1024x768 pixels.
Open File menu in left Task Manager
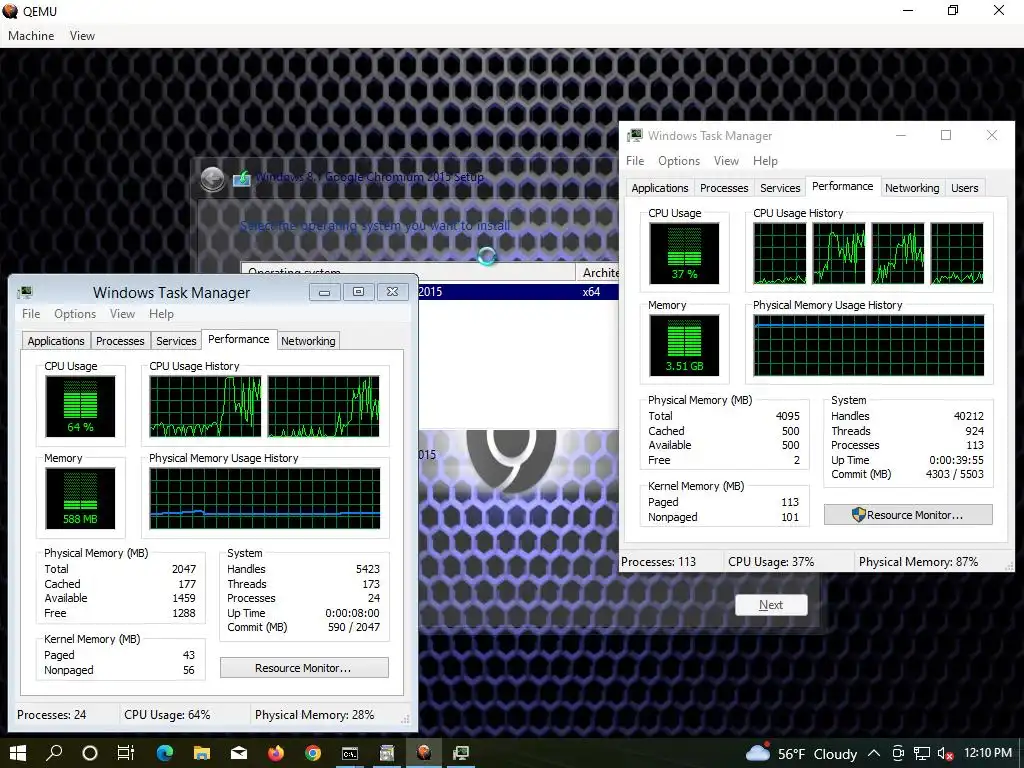pos(31,313)
